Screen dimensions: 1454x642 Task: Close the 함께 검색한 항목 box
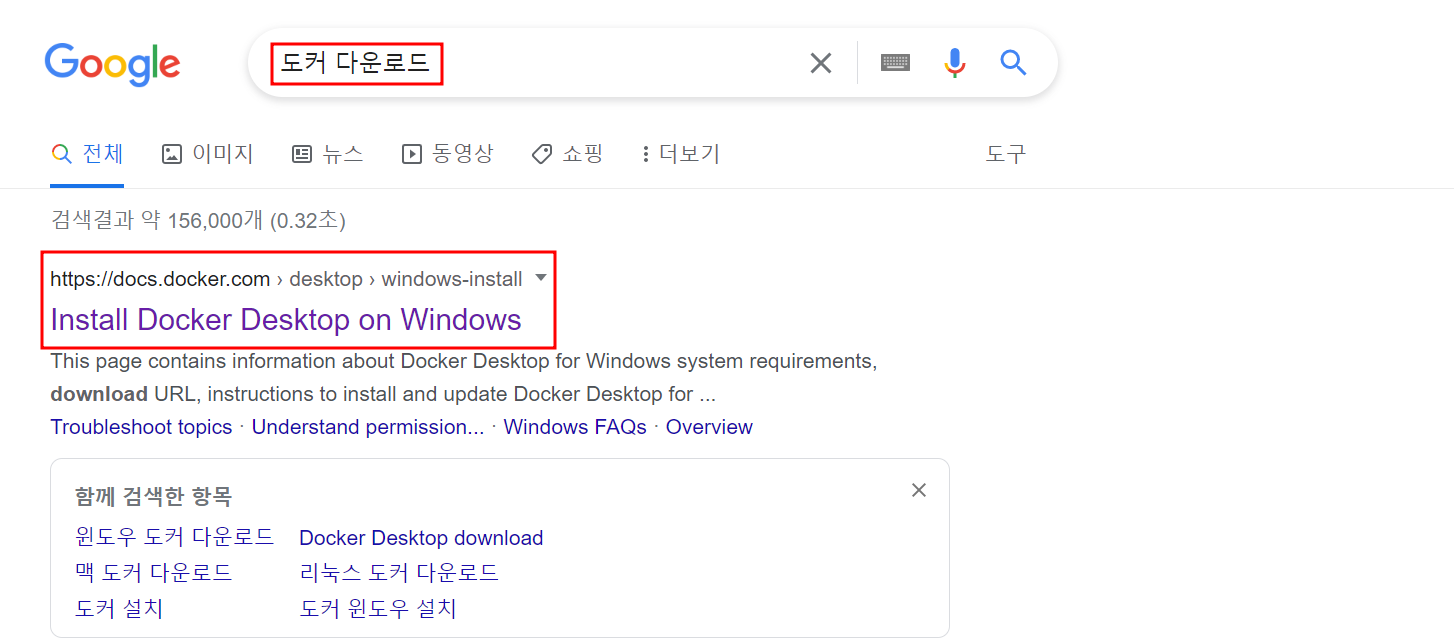click(x=919, y=490)
